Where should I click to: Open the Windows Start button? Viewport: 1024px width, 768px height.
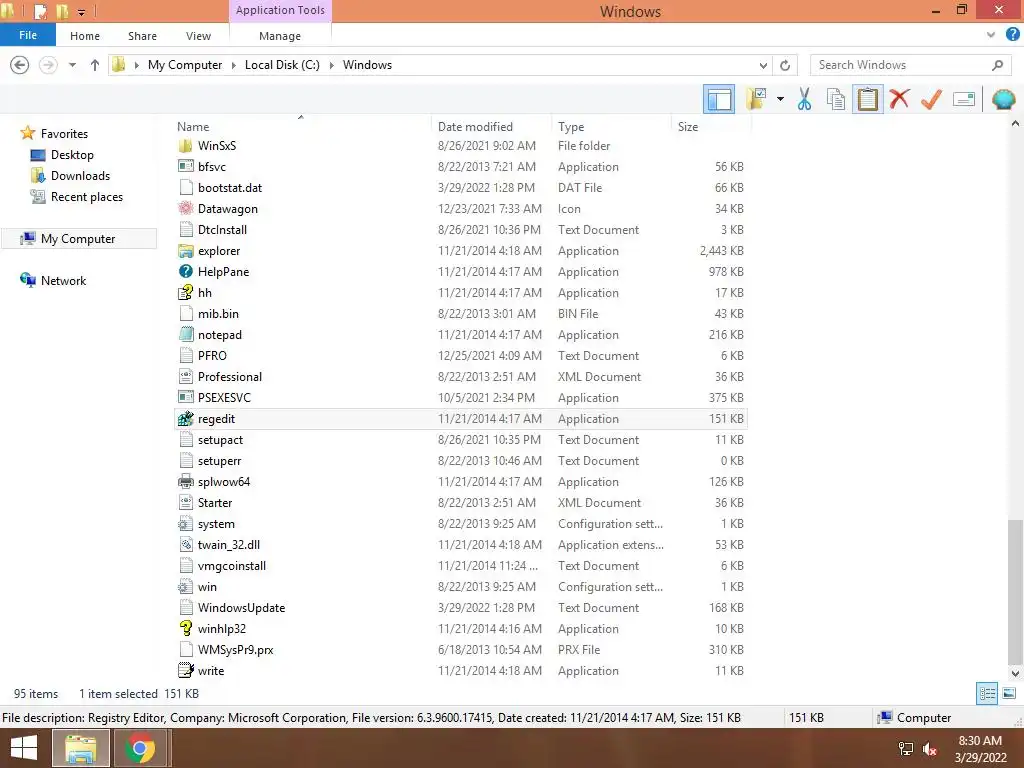(x=24, y=748)
